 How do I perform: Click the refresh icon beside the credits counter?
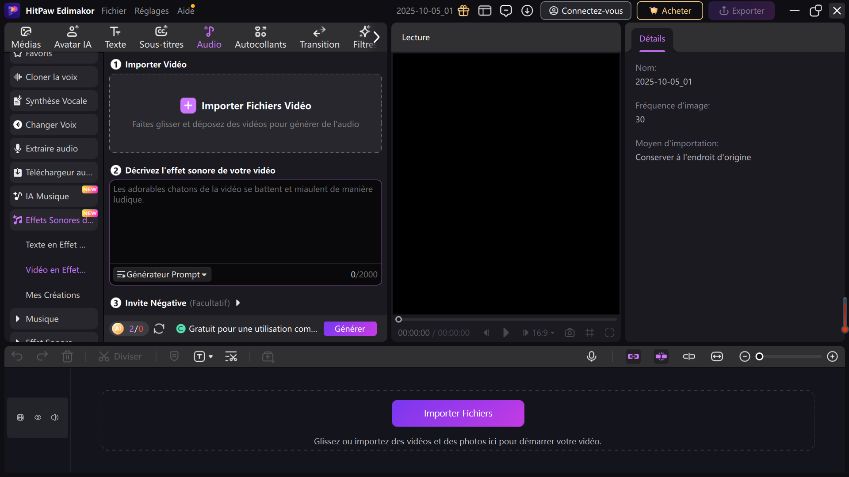(x=159, y=329)
